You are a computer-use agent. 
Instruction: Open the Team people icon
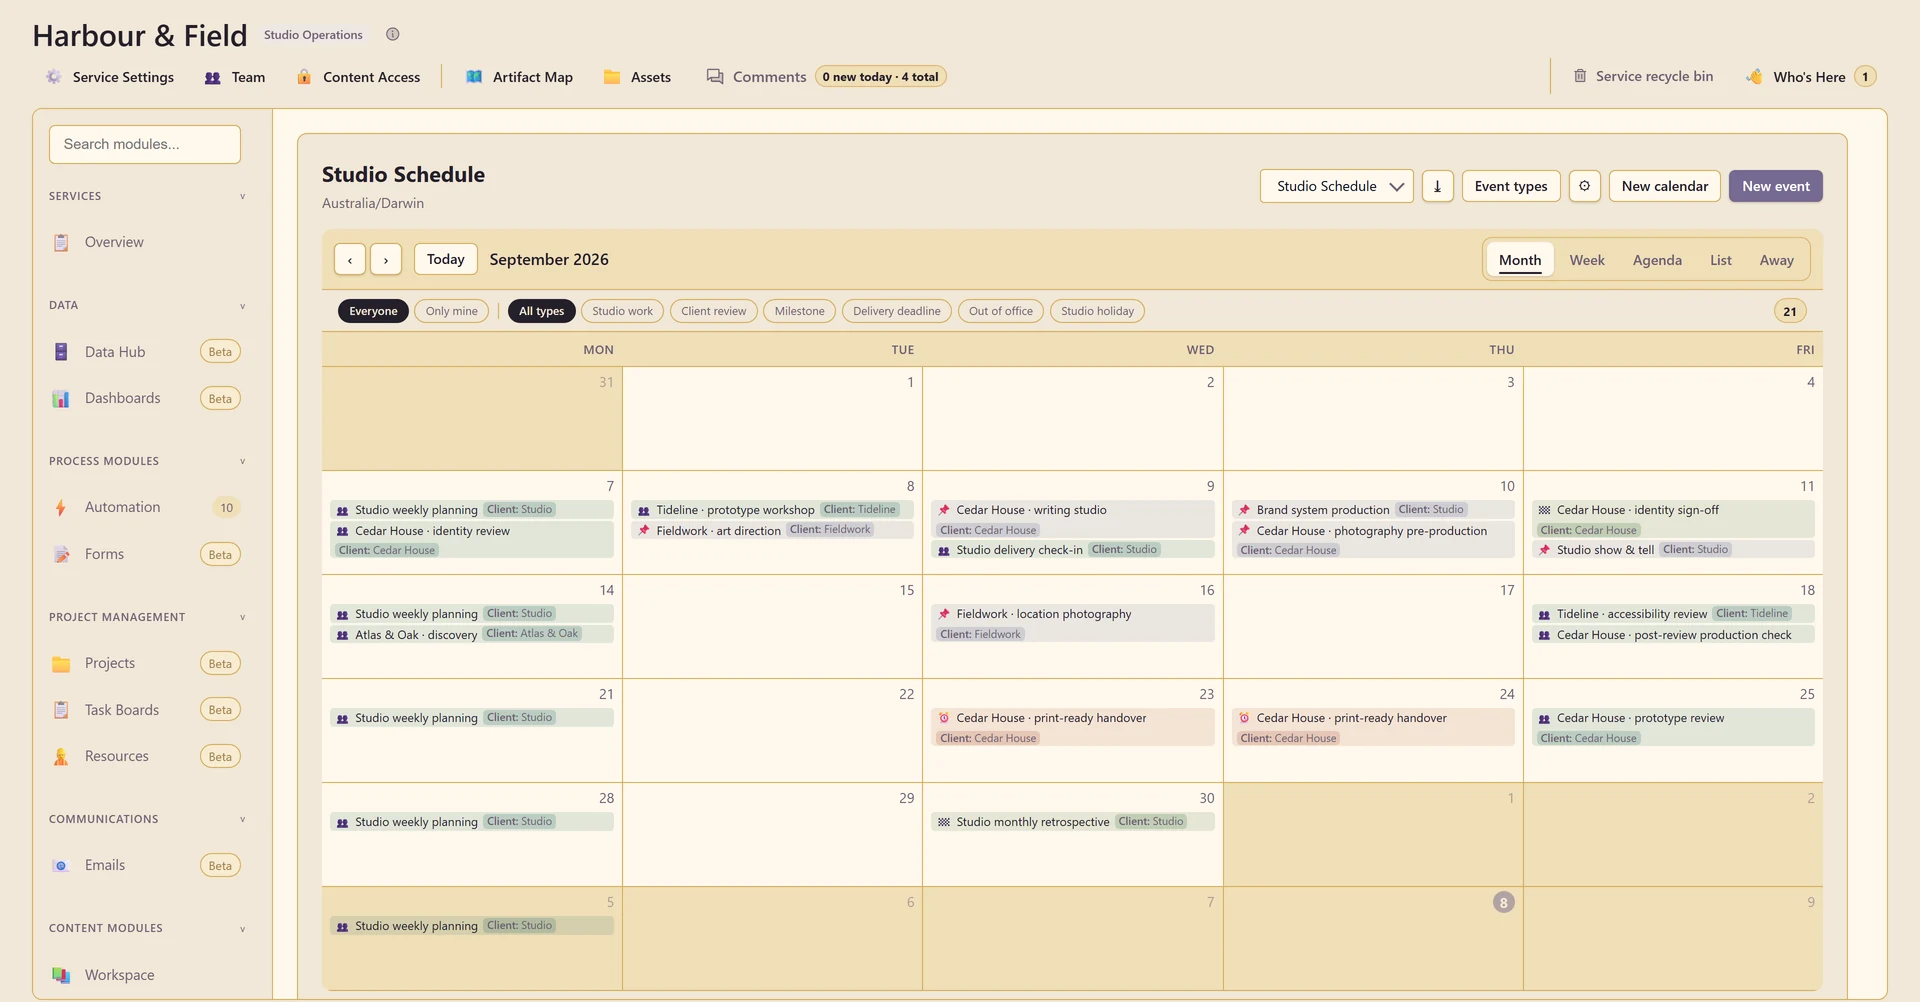[212, 77]
